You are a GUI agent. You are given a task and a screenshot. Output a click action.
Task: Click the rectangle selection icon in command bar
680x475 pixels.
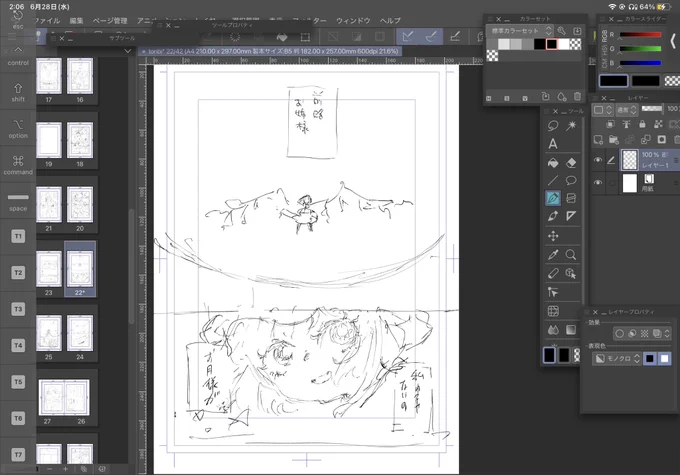(x=305, y=37)
